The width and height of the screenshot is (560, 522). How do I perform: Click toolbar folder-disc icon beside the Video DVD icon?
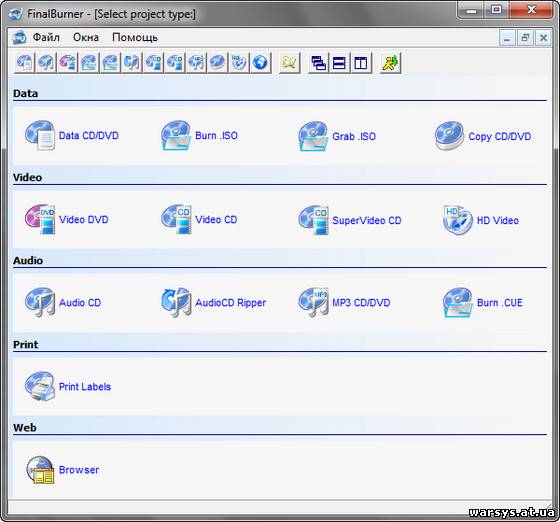click(x=89, y=63)
